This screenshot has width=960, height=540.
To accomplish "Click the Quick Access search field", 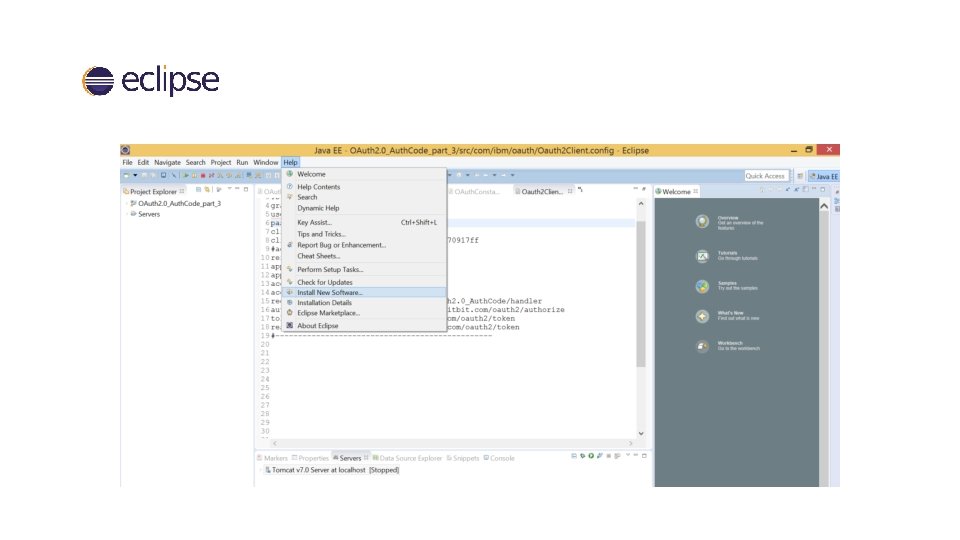I will pos(765,176).
